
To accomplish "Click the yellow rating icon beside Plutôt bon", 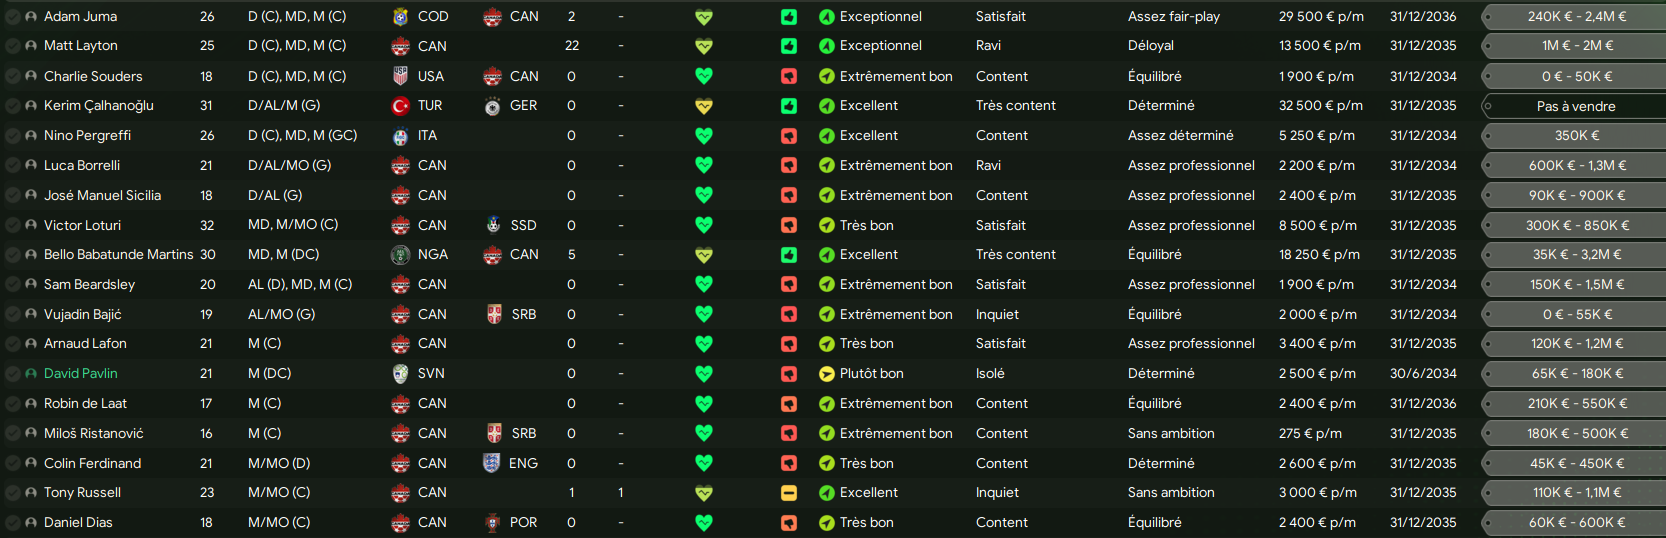I will point(826,374).
